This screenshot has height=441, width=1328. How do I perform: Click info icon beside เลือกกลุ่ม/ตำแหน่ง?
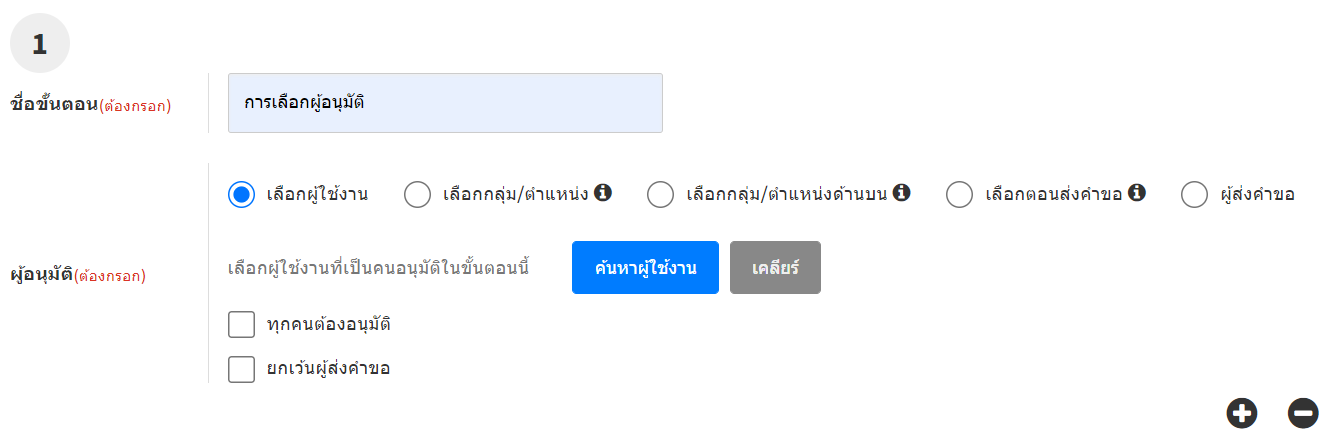pyautogui.click(x=602, y=193)
